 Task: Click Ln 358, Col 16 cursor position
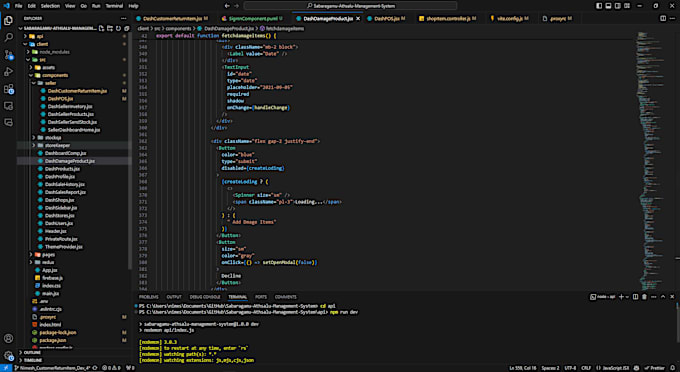tap(523, 368)
